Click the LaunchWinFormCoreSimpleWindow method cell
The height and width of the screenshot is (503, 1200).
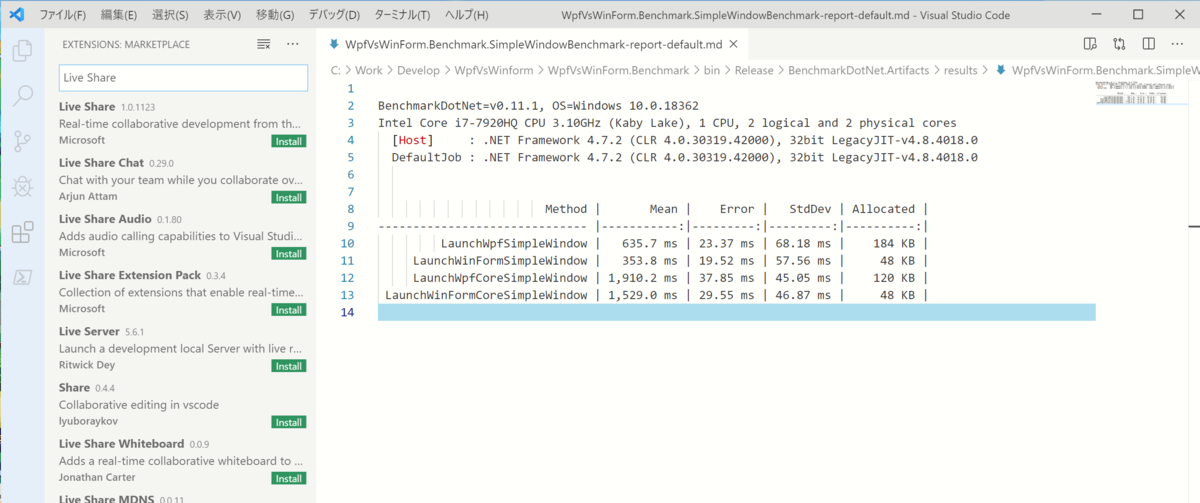pyautogui.click(x=486, y=295)
